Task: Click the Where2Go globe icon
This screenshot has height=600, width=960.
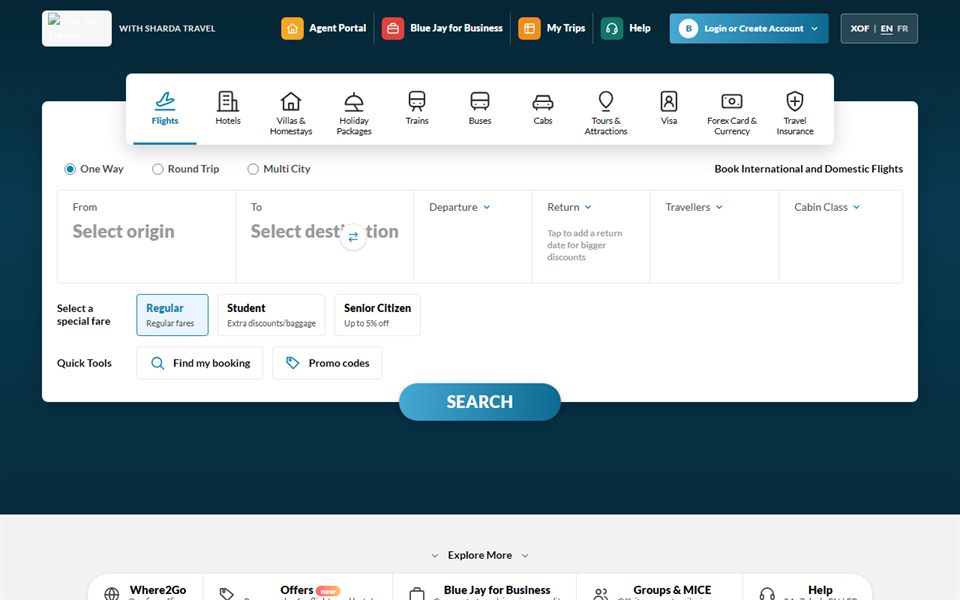Action: (111, 593)
